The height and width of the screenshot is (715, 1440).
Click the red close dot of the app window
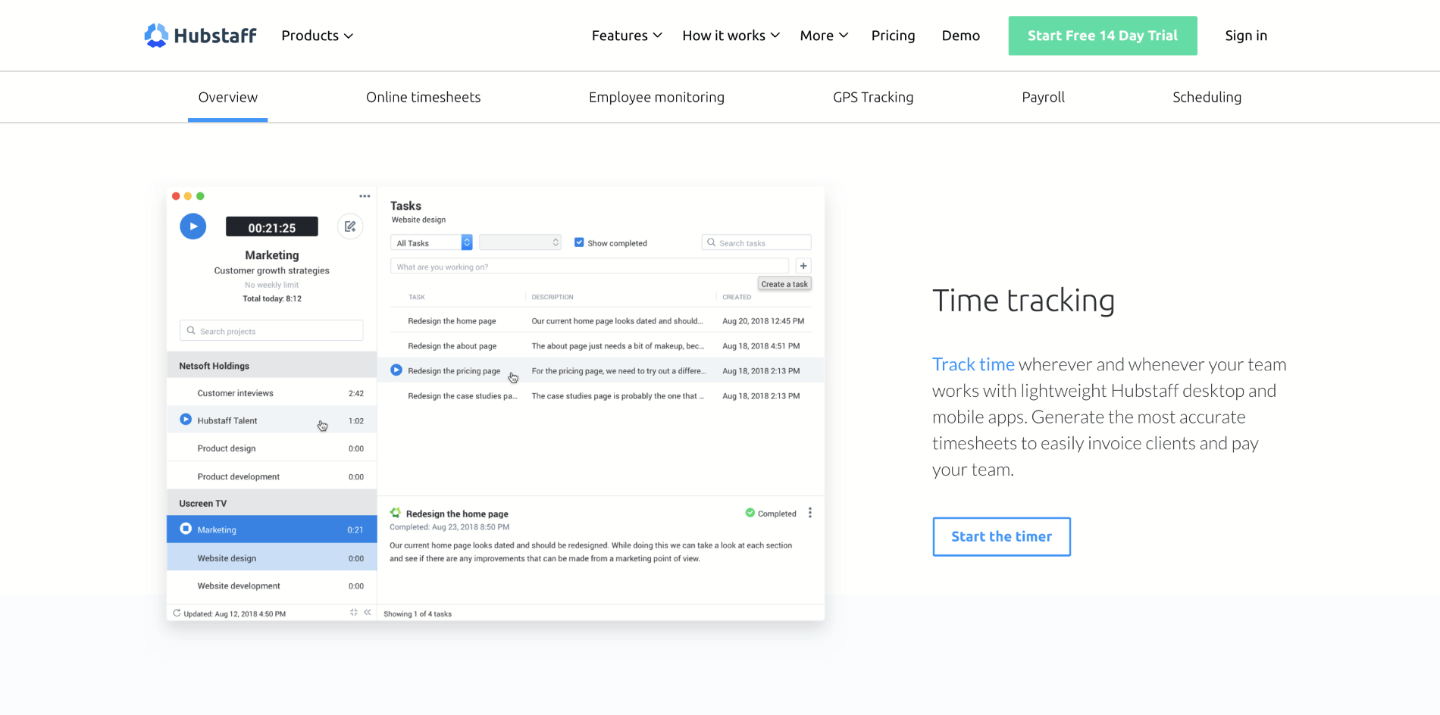click(x=176, y=196)
